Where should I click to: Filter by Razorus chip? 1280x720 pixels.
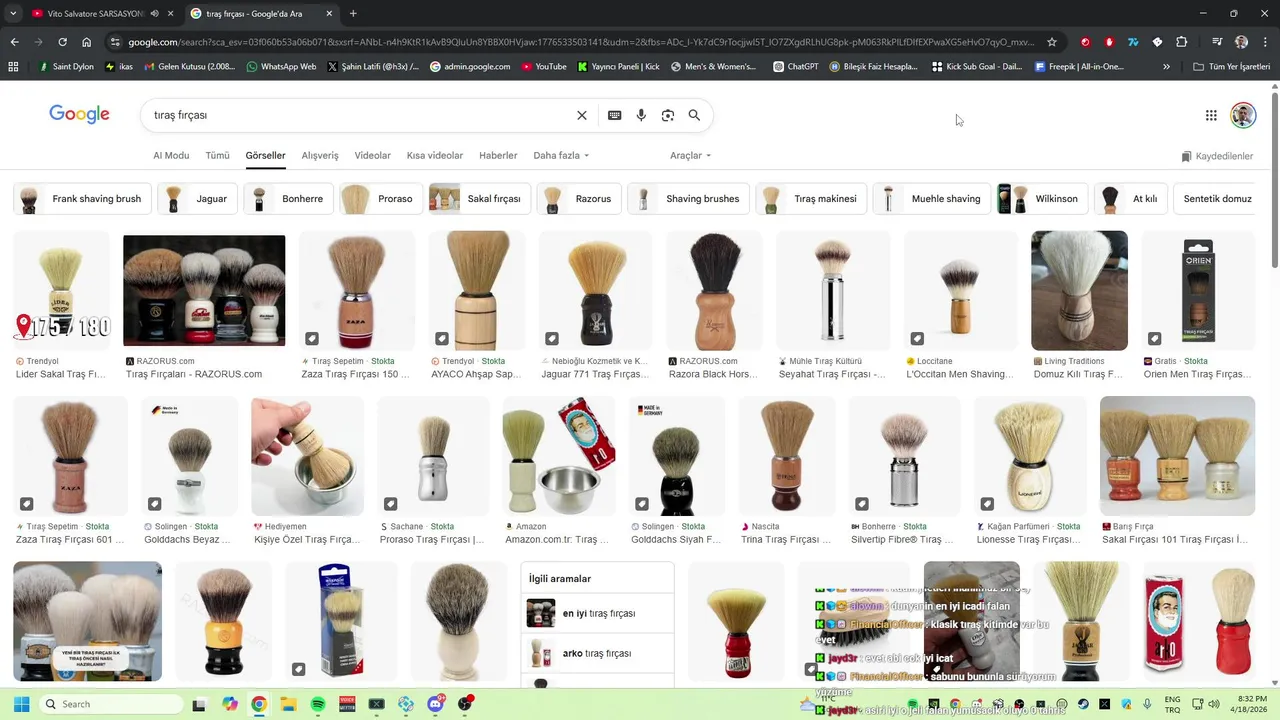[x=579, y=199]
